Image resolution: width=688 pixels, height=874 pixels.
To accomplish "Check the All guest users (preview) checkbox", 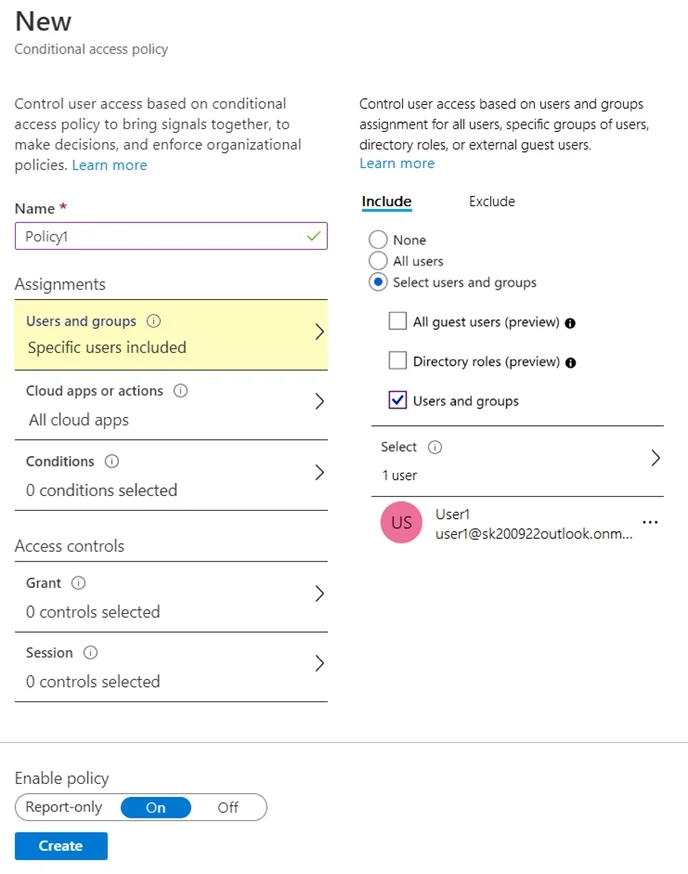I will (x=398, y=321).
